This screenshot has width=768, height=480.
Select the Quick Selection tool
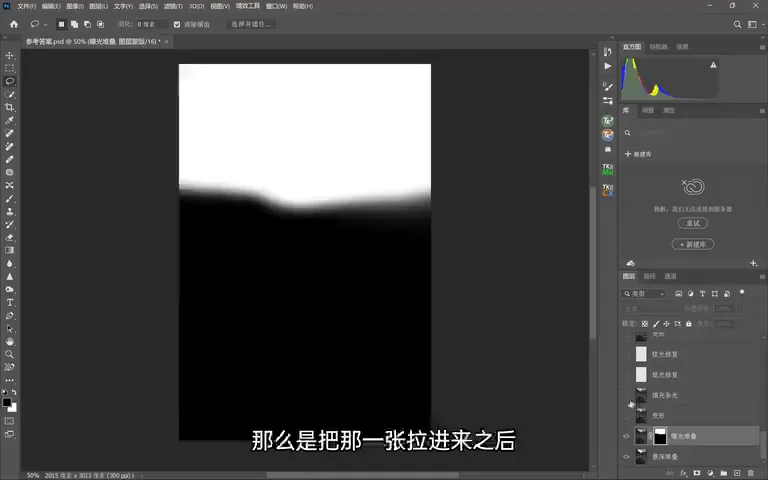(x=9, y=95)
